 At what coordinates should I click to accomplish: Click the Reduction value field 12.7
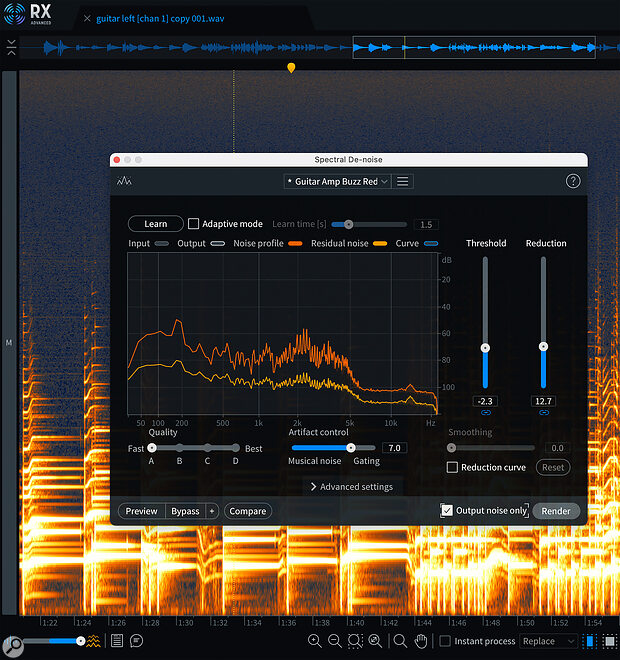click(x=543, y=401)
